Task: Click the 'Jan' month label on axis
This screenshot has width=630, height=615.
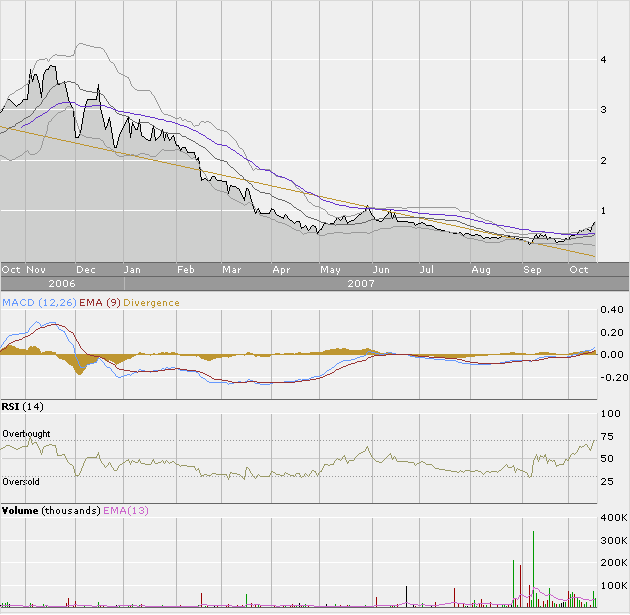Action: (x=132, y=270)
